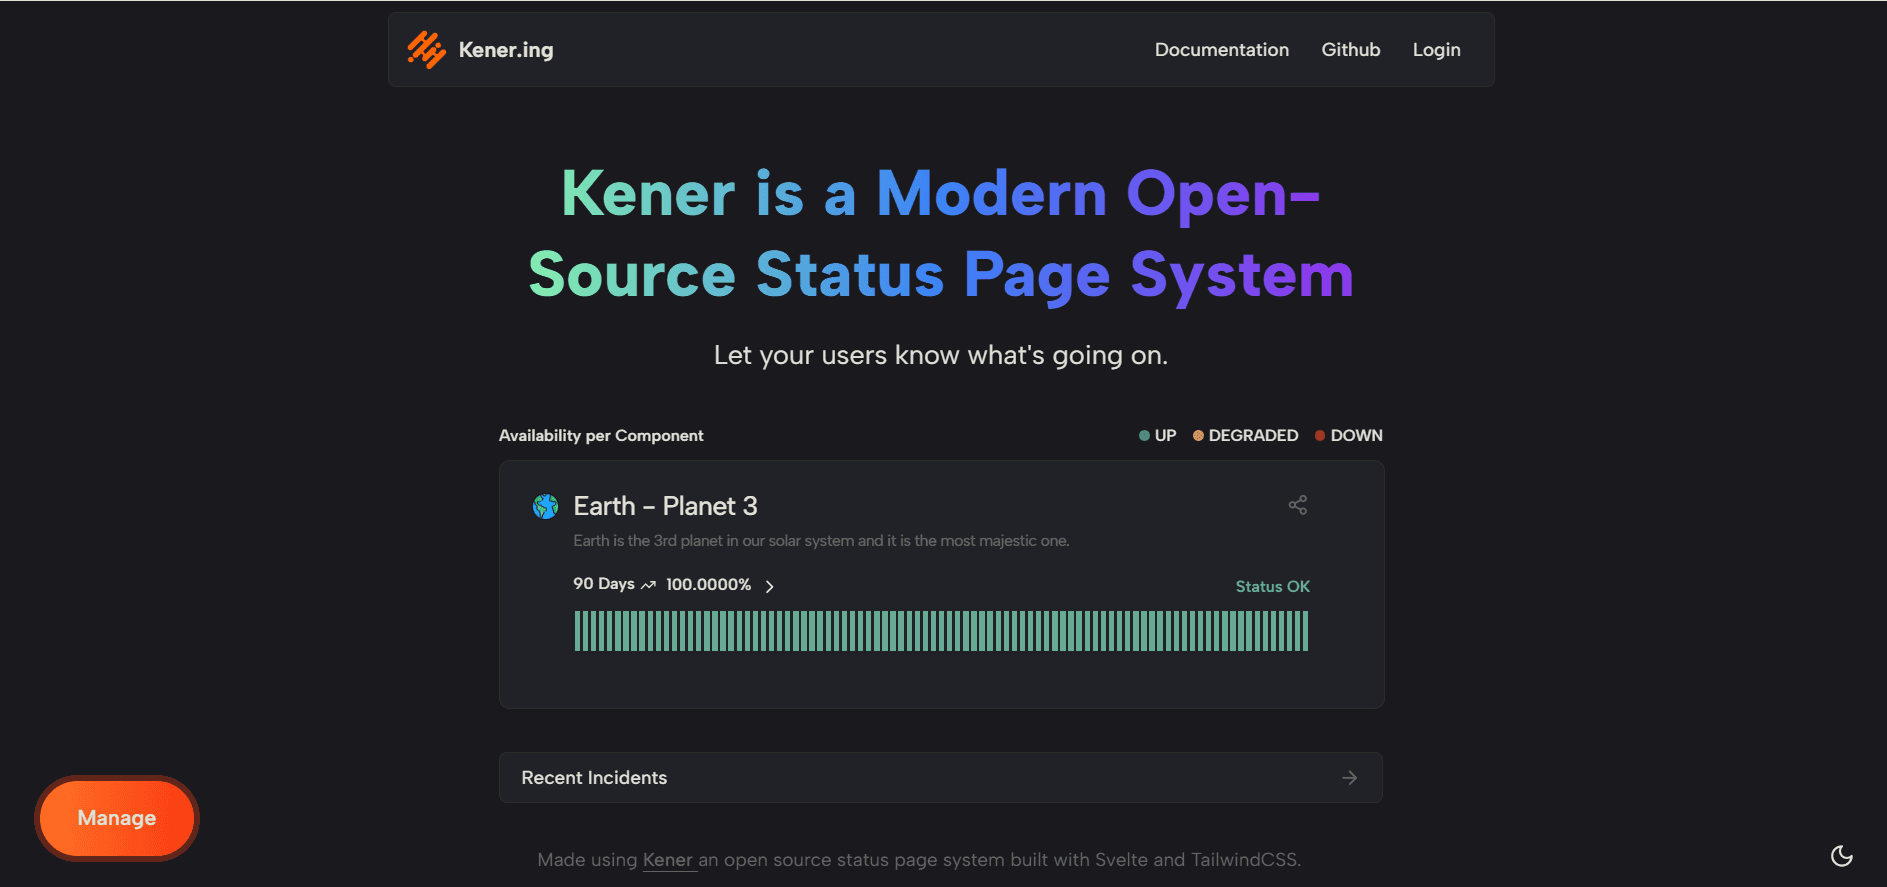Click the 90-day uptime bar chart

coord(941,631)
